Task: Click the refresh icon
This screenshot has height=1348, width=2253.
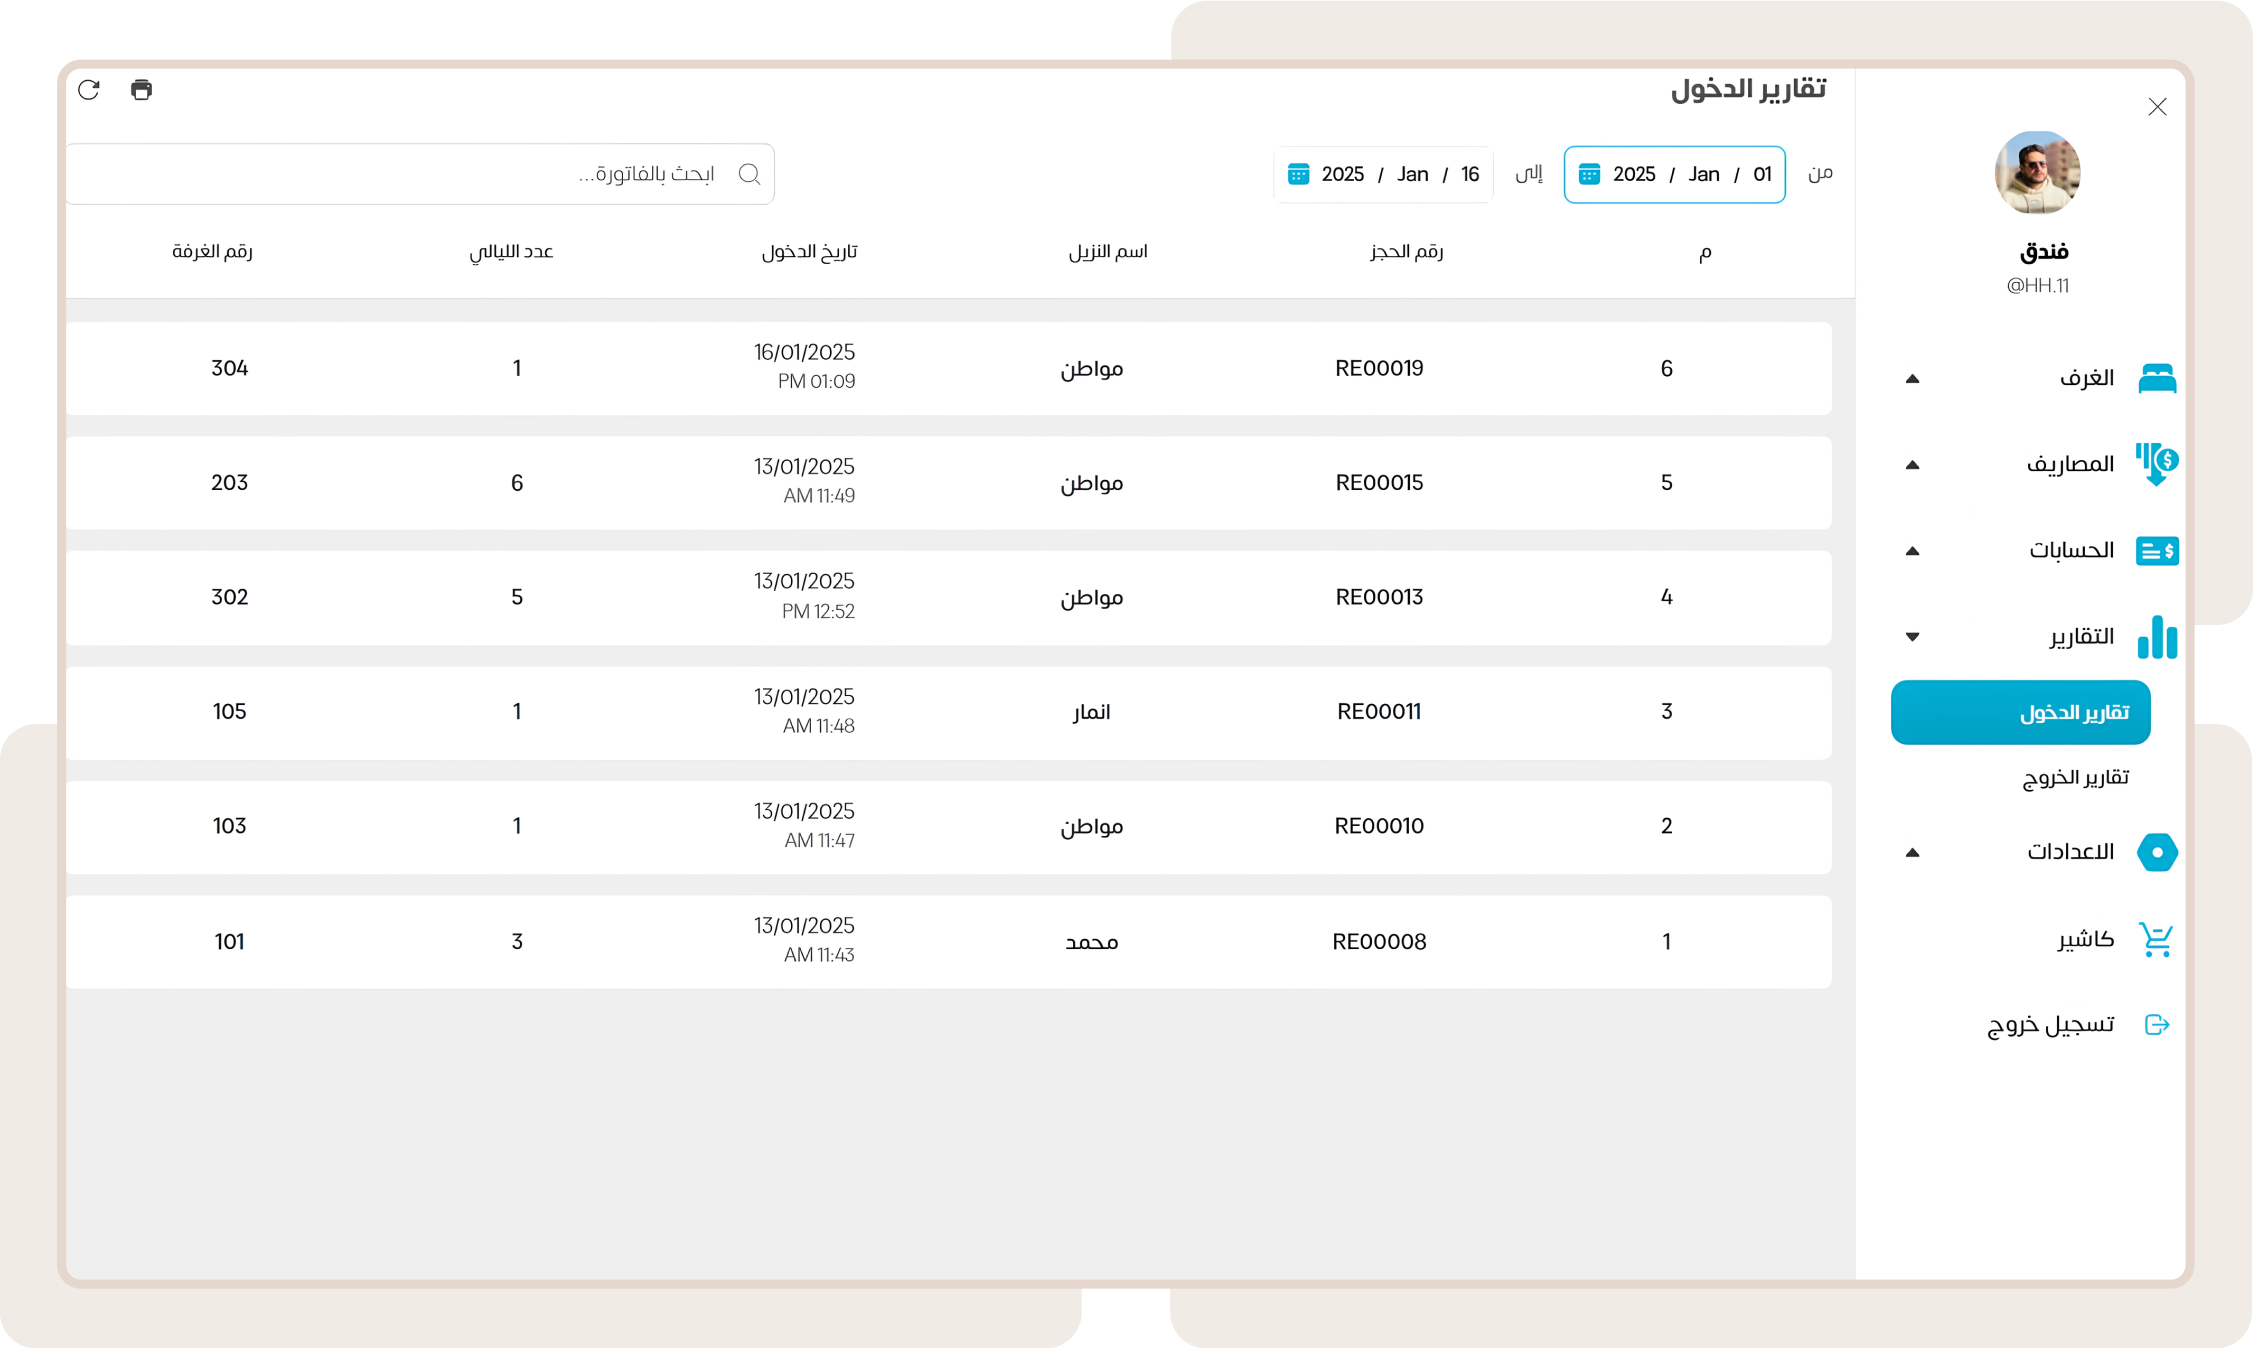Action: 89,90
